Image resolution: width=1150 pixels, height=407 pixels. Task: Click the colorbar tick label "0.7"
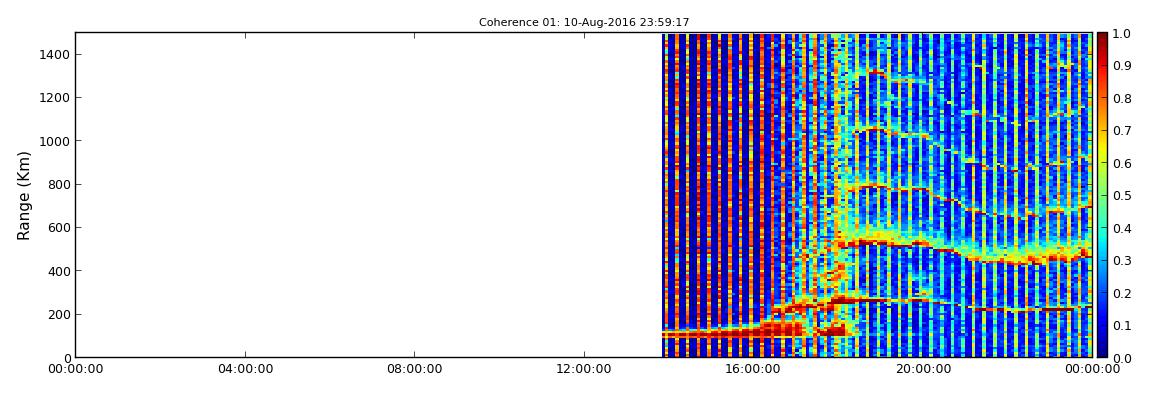(x=1124, y=131)
